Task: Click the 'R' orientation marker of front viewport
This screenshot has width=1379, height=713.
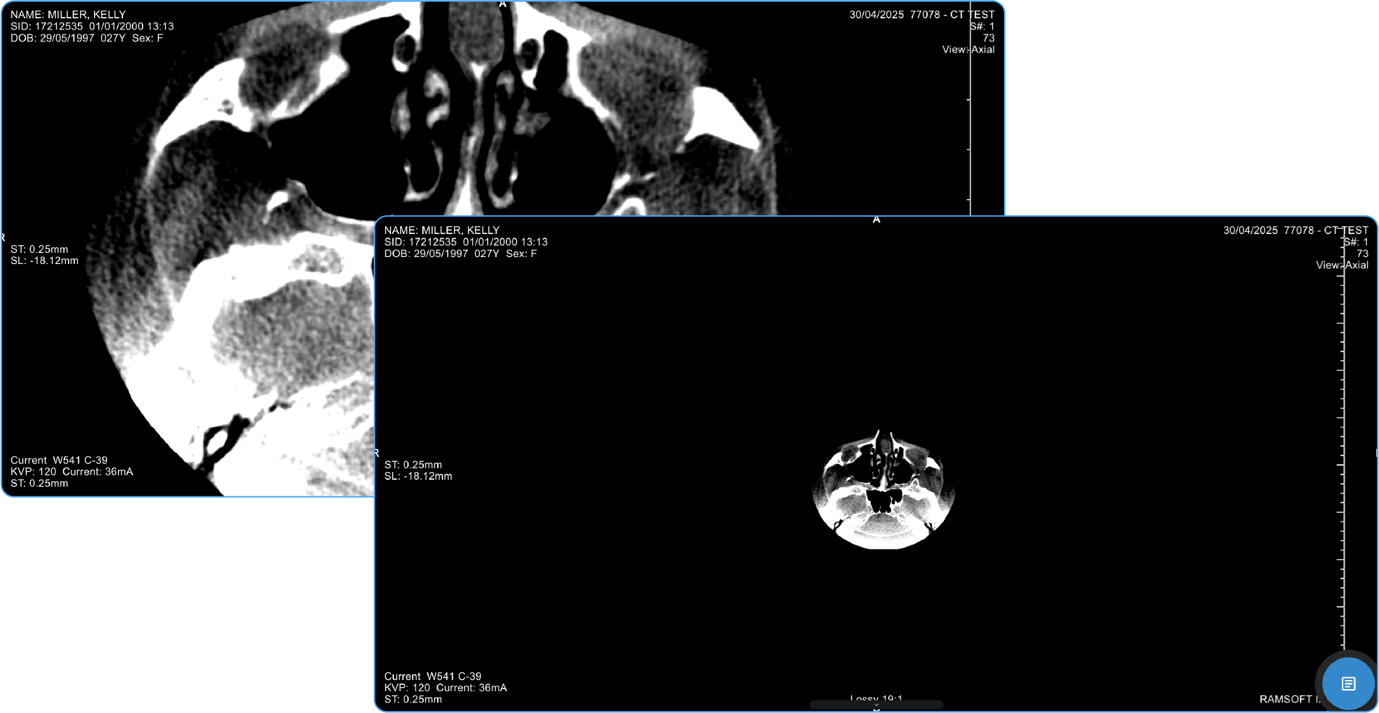Action: click(377, 453)
